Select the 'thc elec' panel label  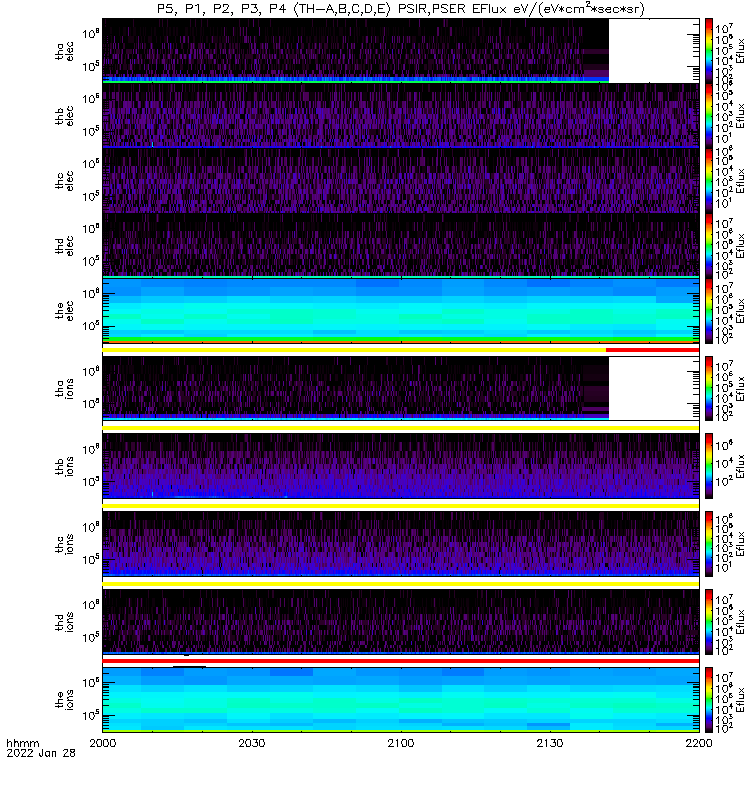coord(64,181)
